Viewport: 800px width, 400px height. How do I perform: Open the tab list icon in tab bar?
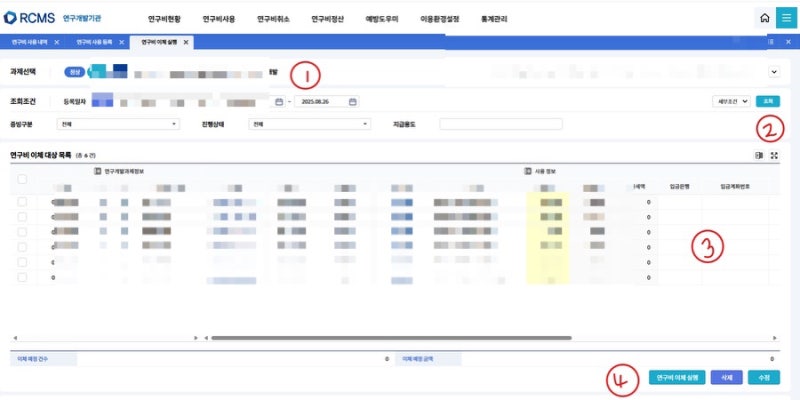[x=771, y=42]
